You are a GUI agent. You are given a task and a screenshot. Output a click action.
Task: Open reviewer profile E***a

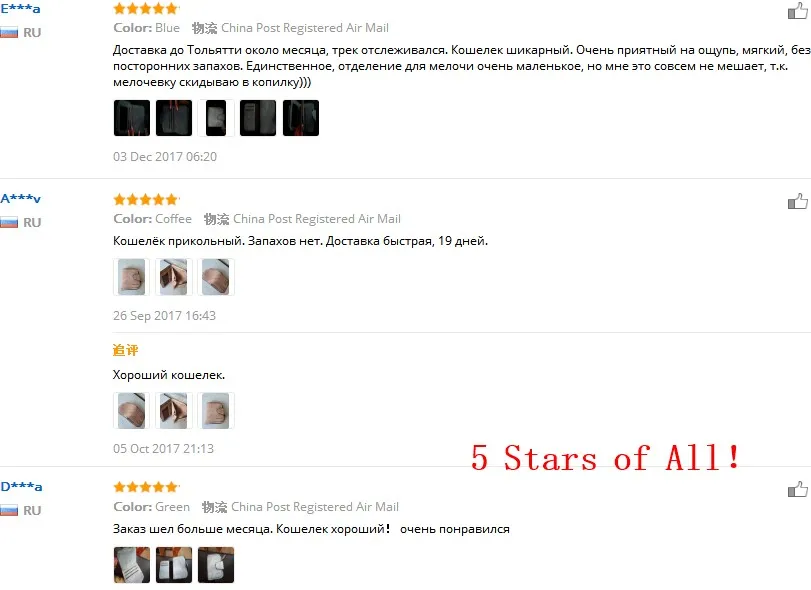20,9
